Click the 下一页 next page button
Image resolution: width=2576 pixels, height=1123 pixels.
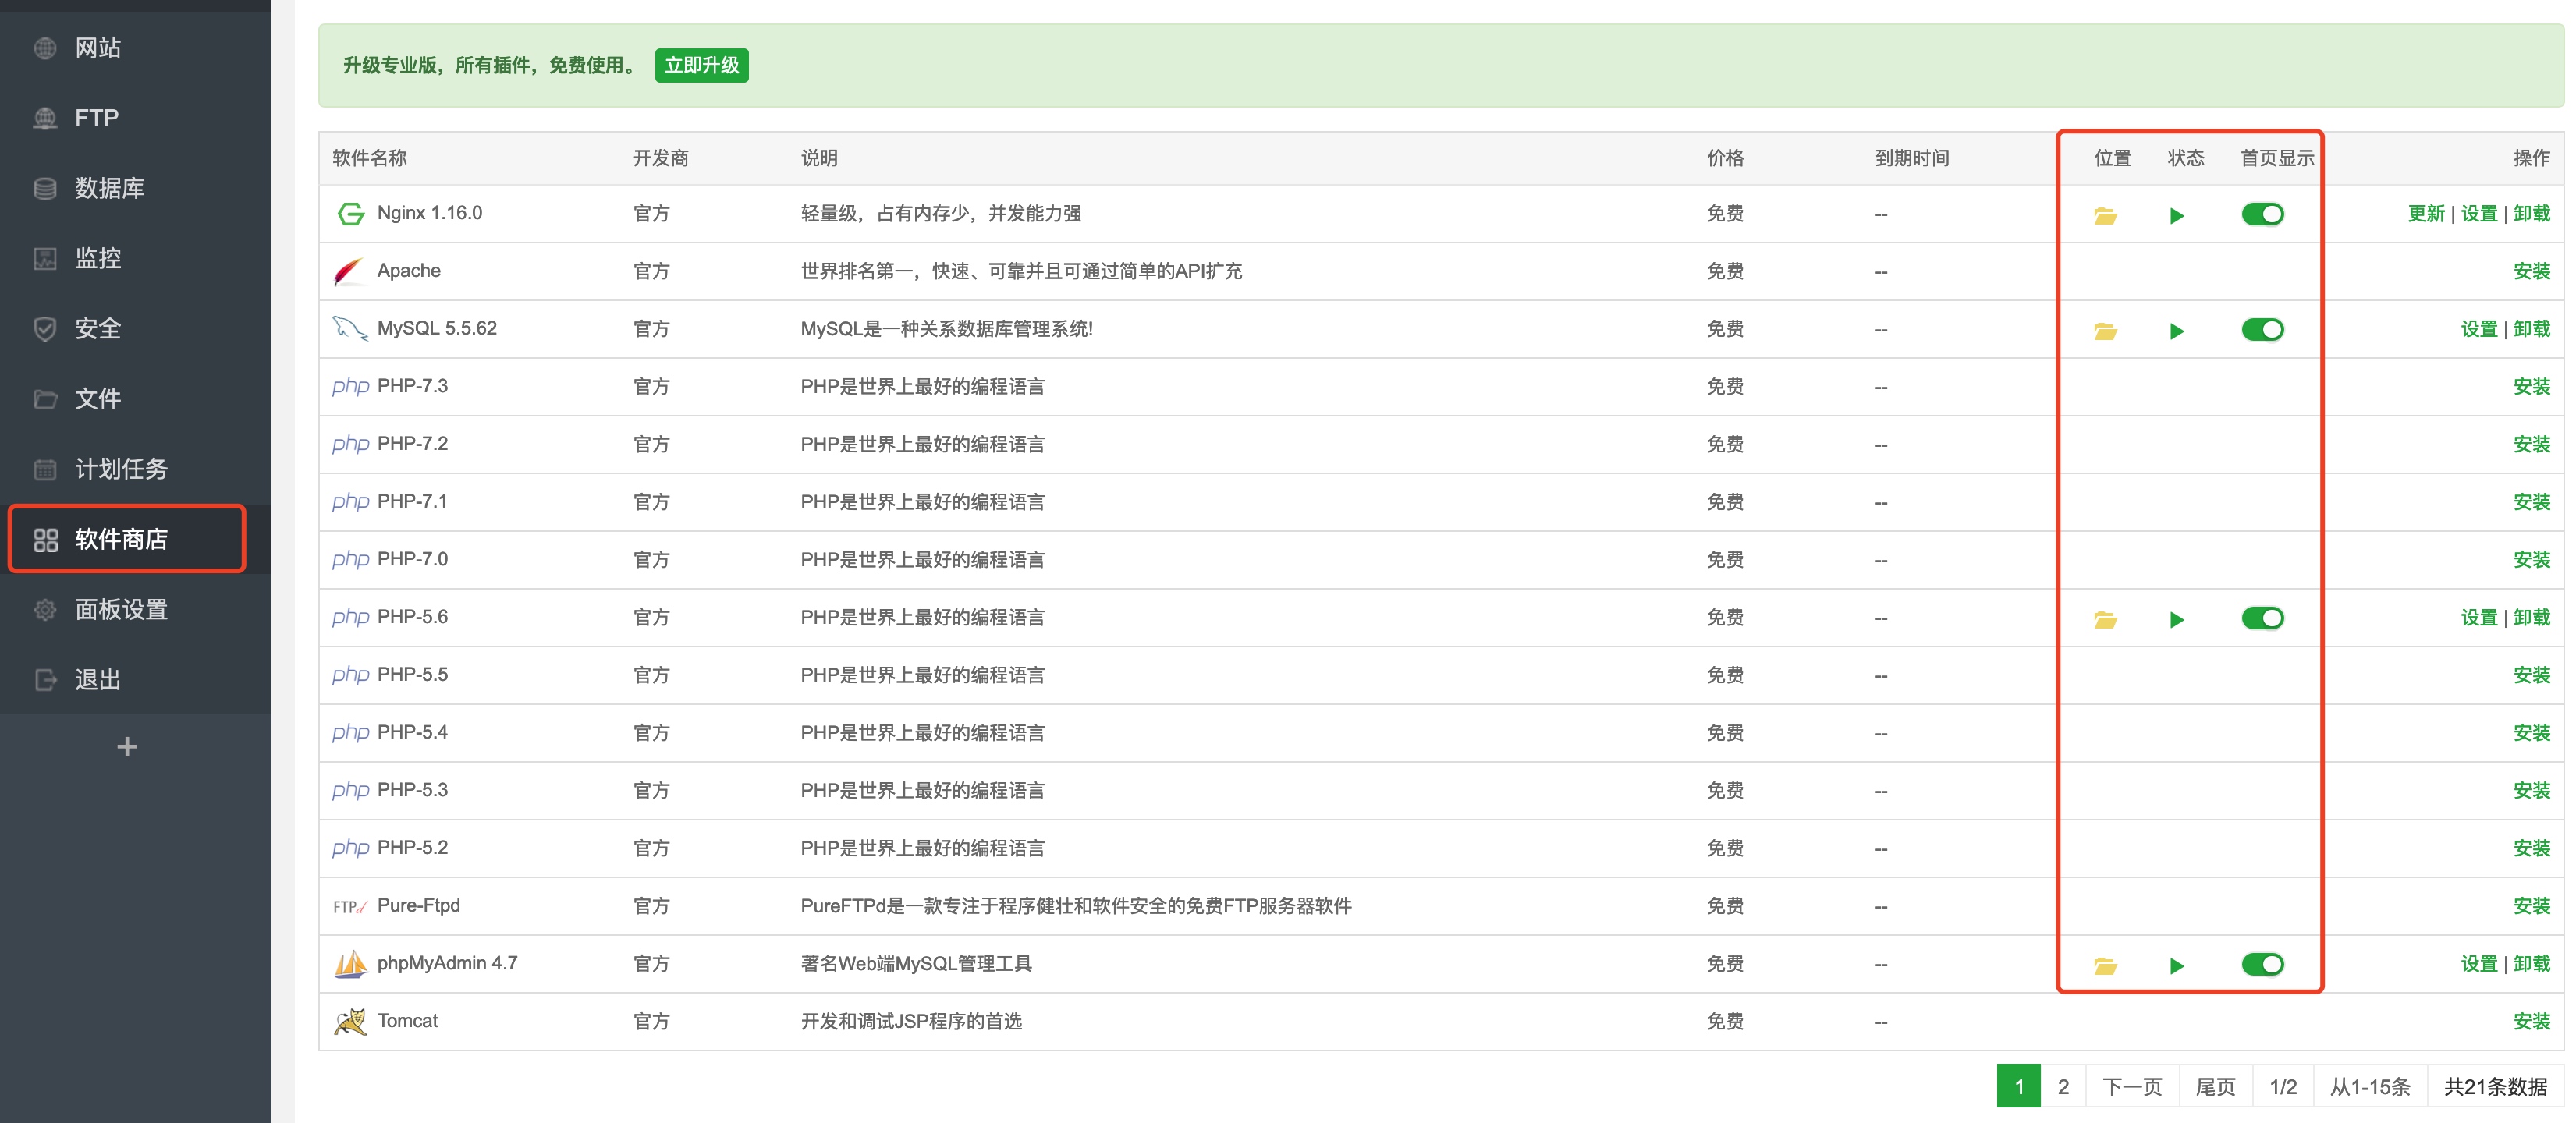click(x=2132, y=1087)
